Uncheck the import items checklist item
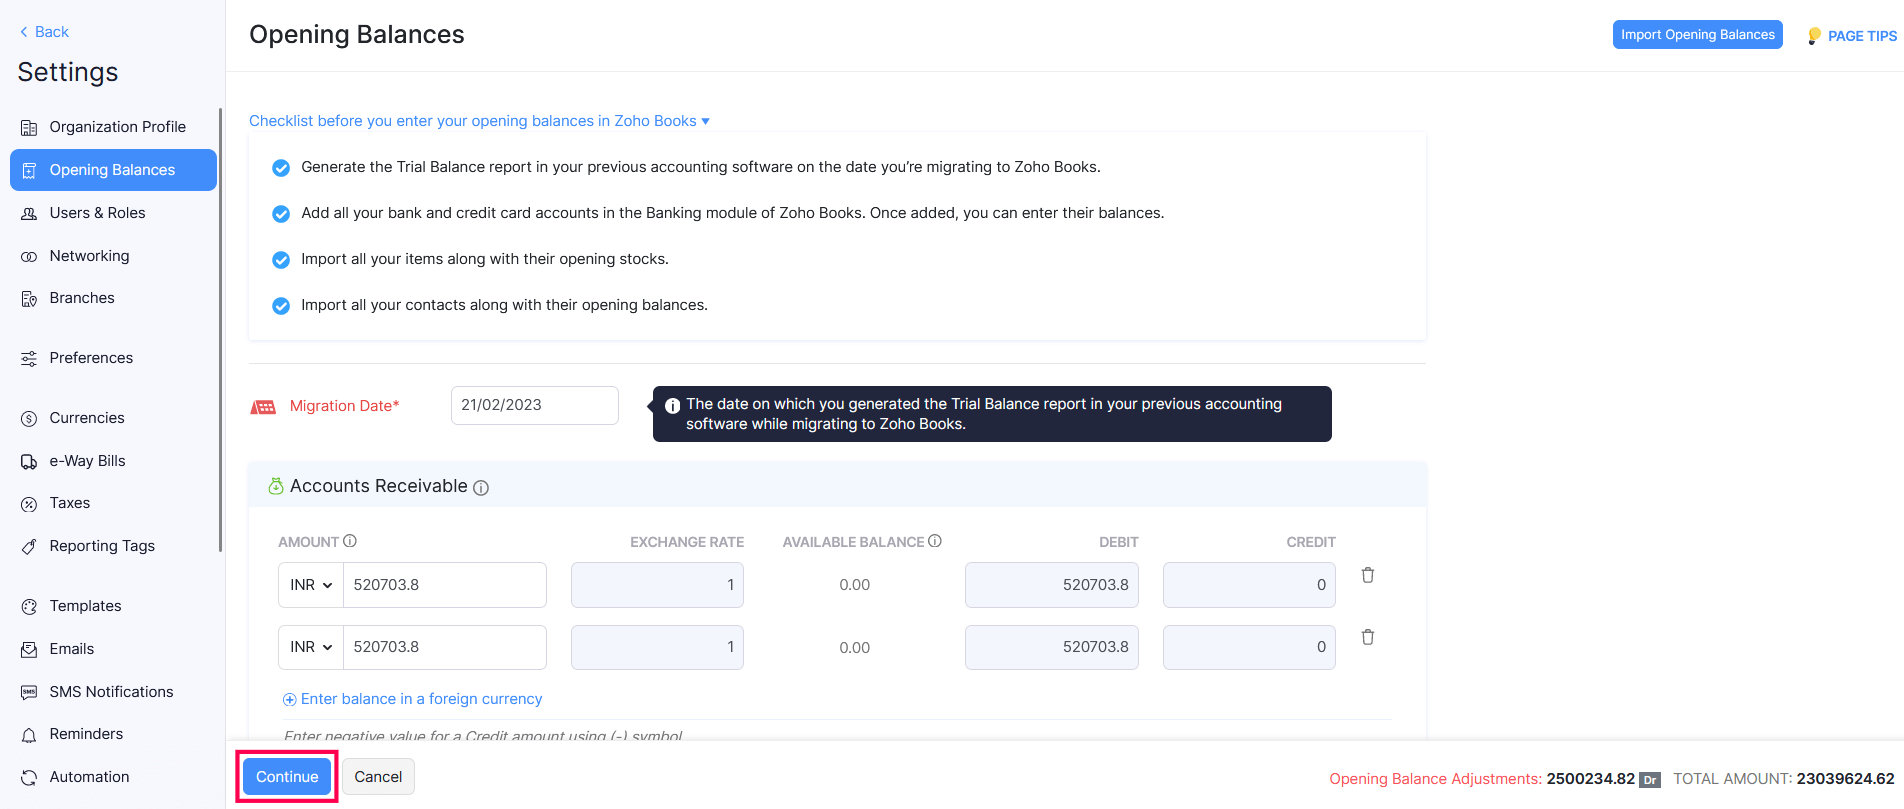The width and height of the screenshot is (1904, 809). click(x=281, y=259)
